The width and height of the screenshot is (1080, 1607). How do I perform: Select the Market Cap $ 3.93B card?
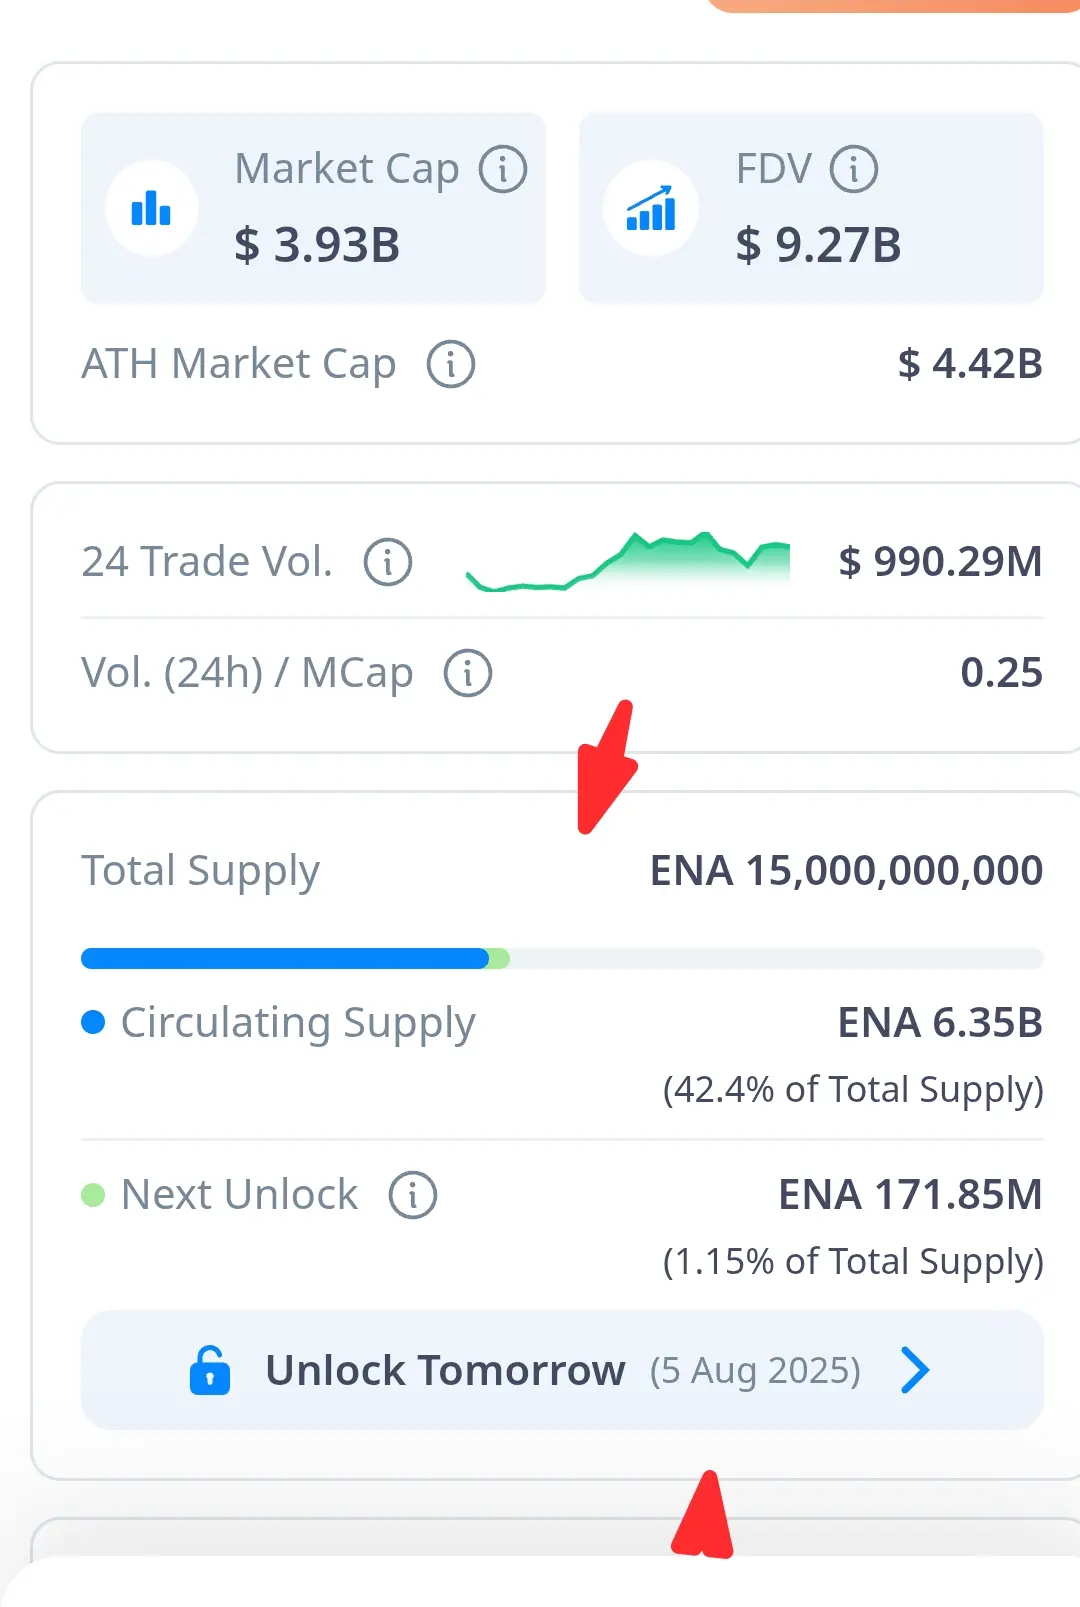pos(313,208)
